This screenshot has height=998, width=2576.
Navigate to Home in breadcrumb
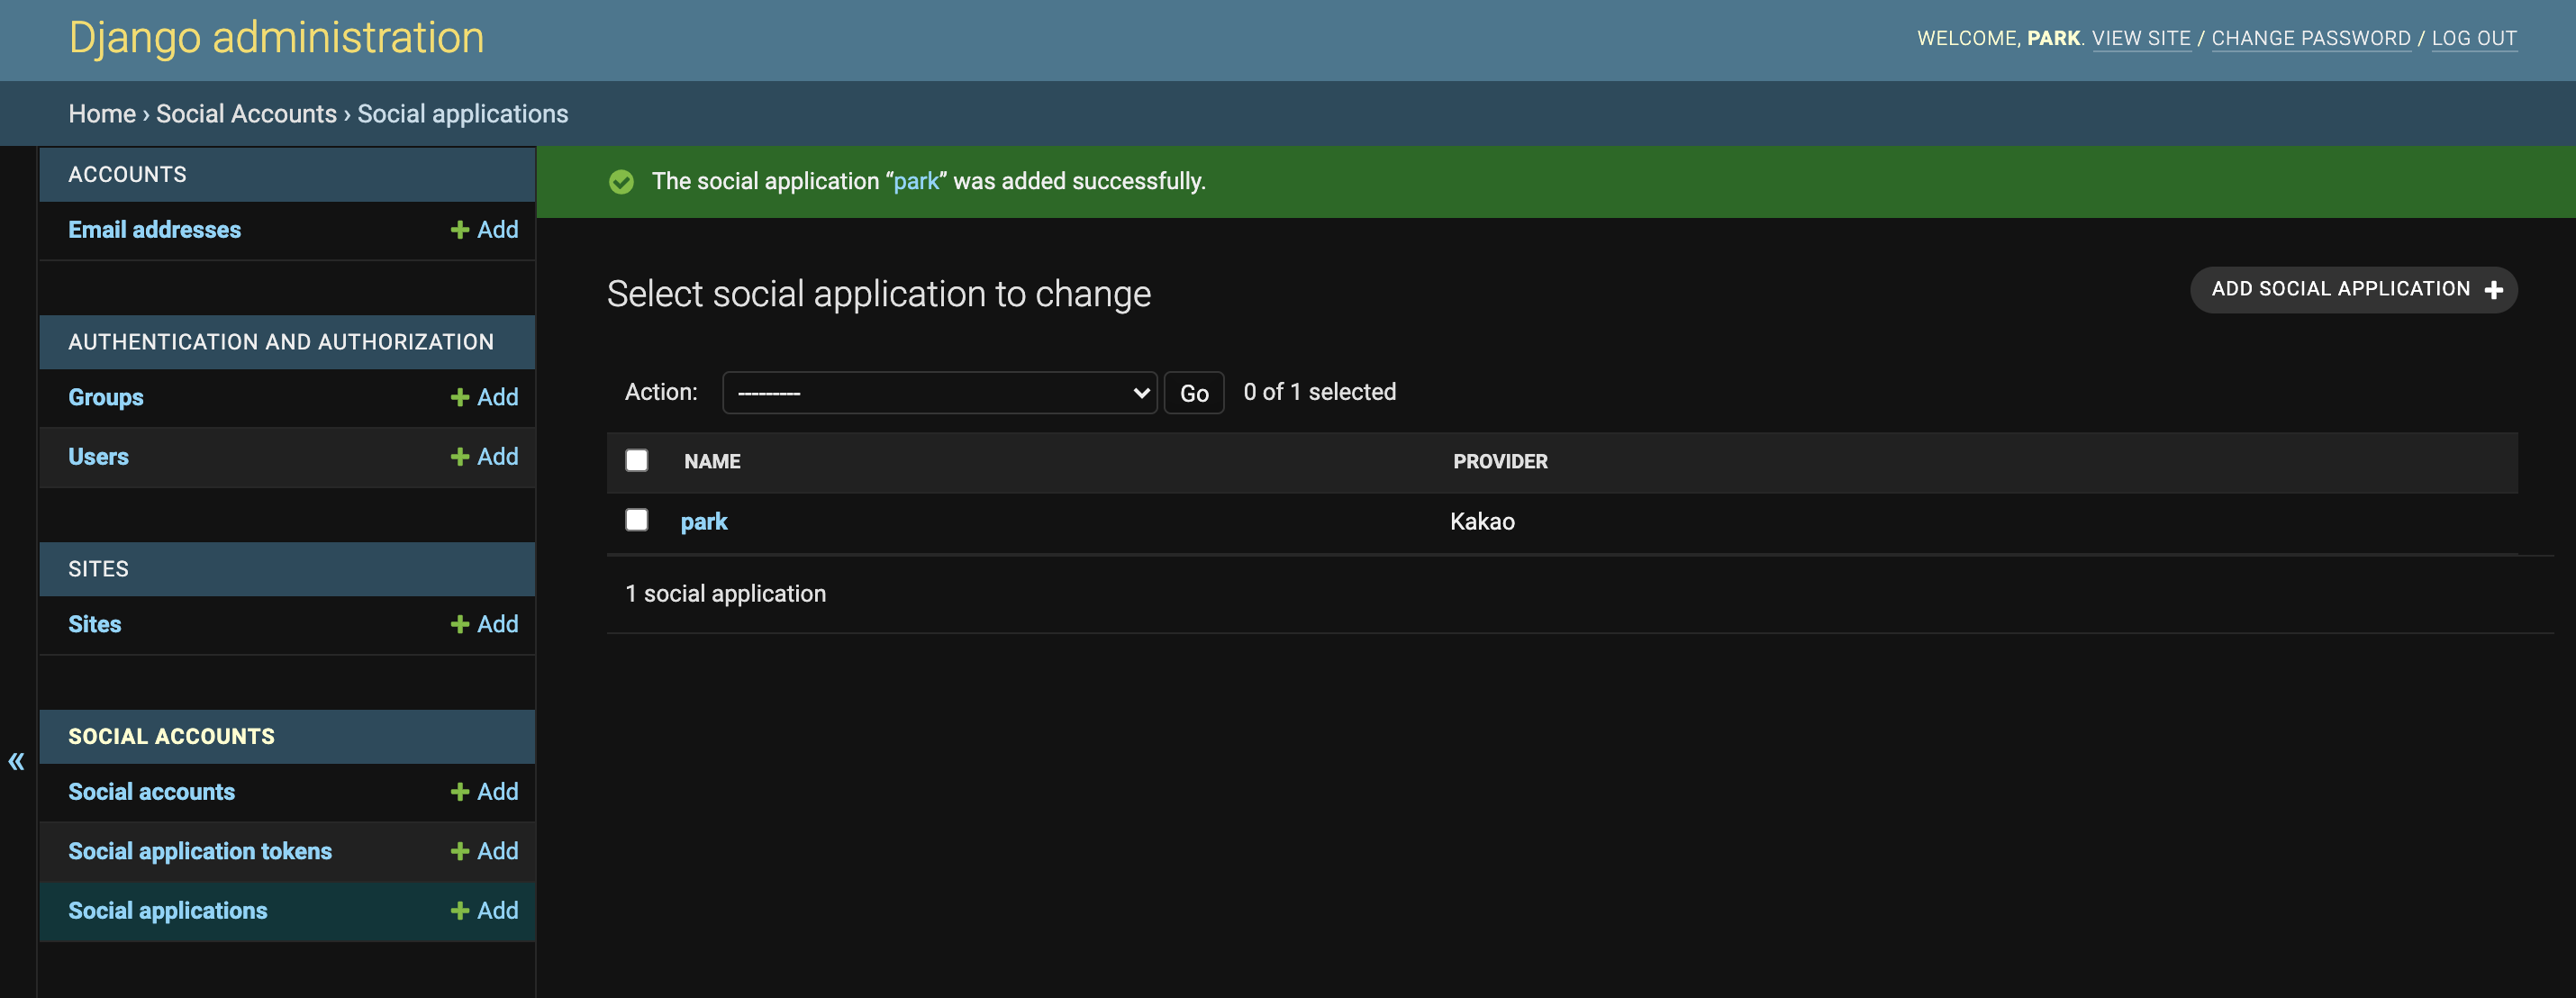(x=102, y=114)
